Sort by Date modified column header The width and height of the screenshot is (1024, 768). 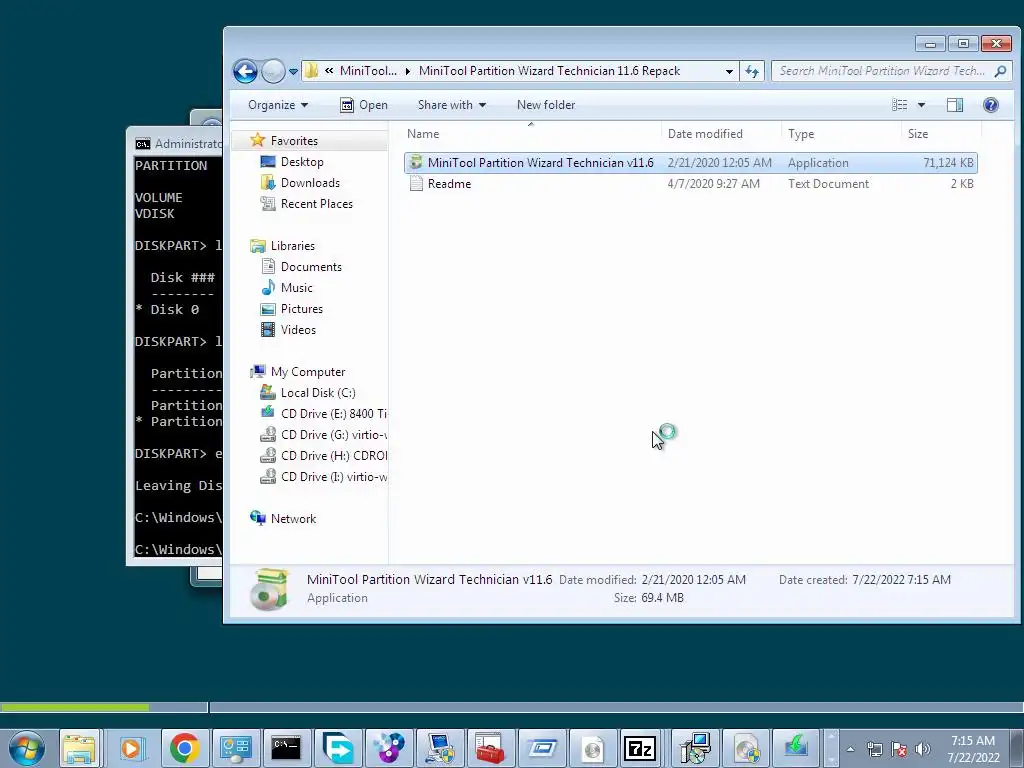pos(721,134)
